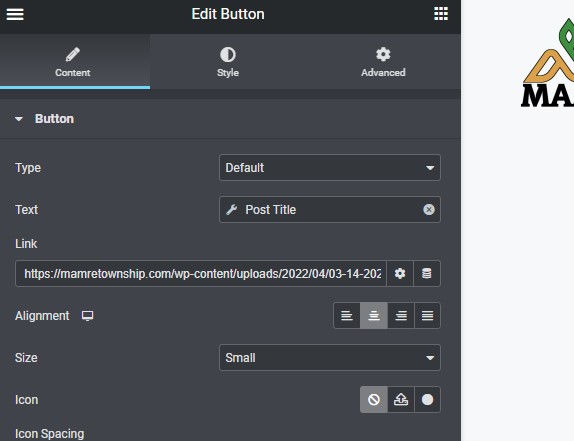Screen dimensions: 574x441
Task: Open the hamburger menu icon
Action: [15, 14]
